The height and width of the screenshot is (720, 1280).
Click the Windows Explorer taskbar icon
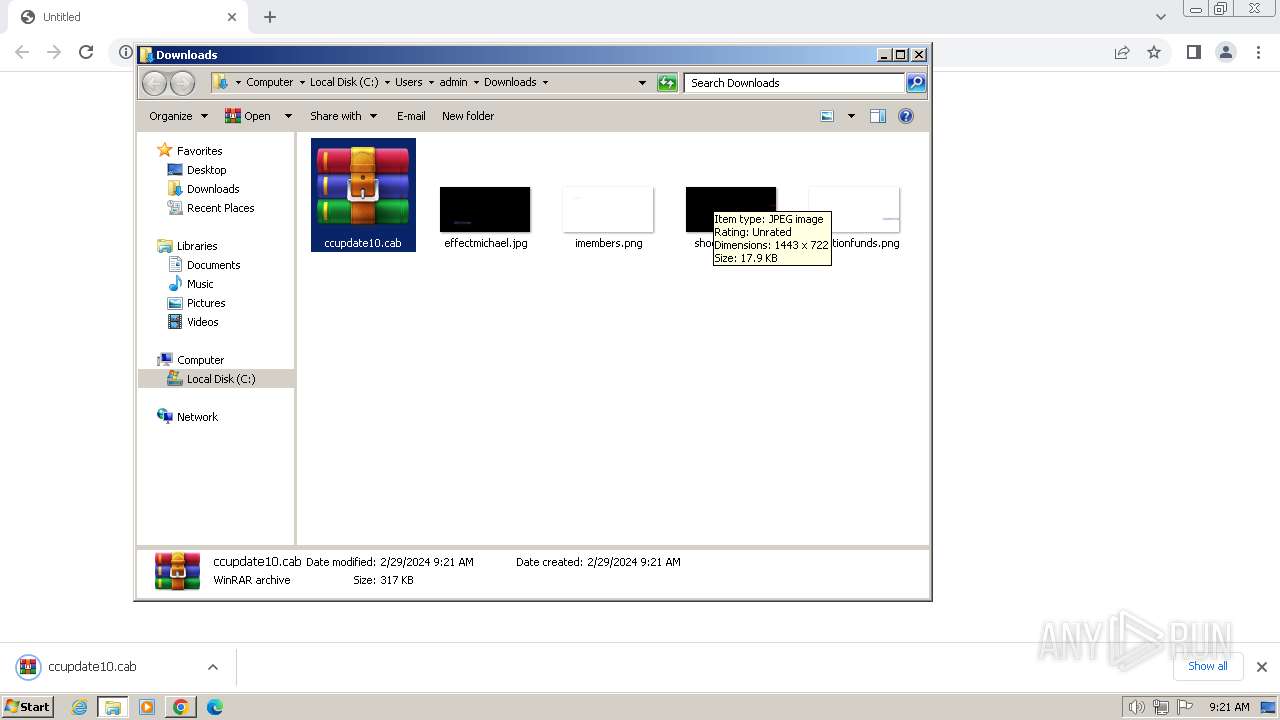113,707
